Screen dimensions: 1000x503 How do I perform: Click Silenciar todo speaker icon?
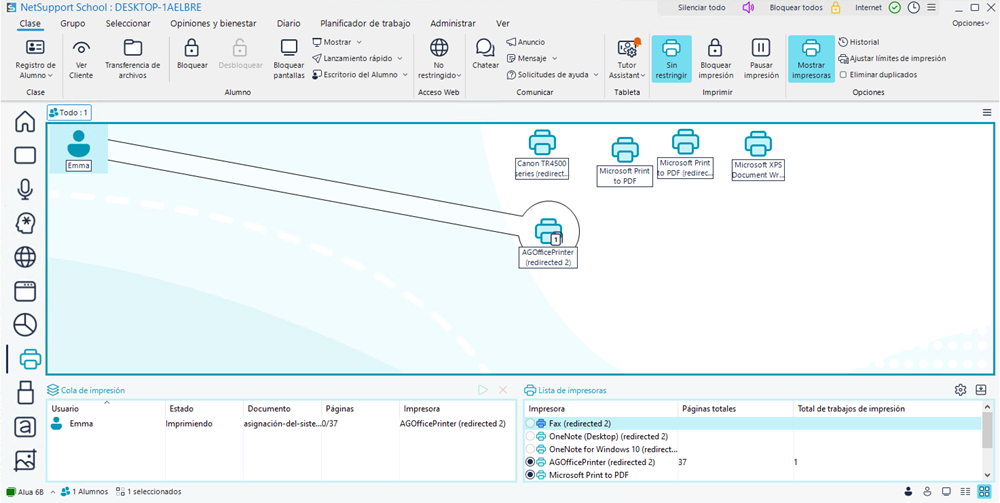pos(748,8)
